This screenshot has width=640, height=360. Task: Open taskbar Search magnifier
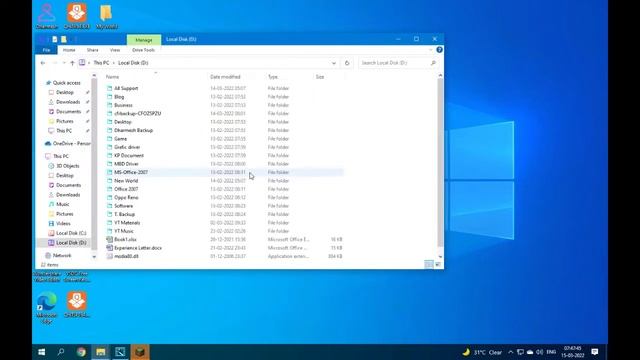coord(61,352)
